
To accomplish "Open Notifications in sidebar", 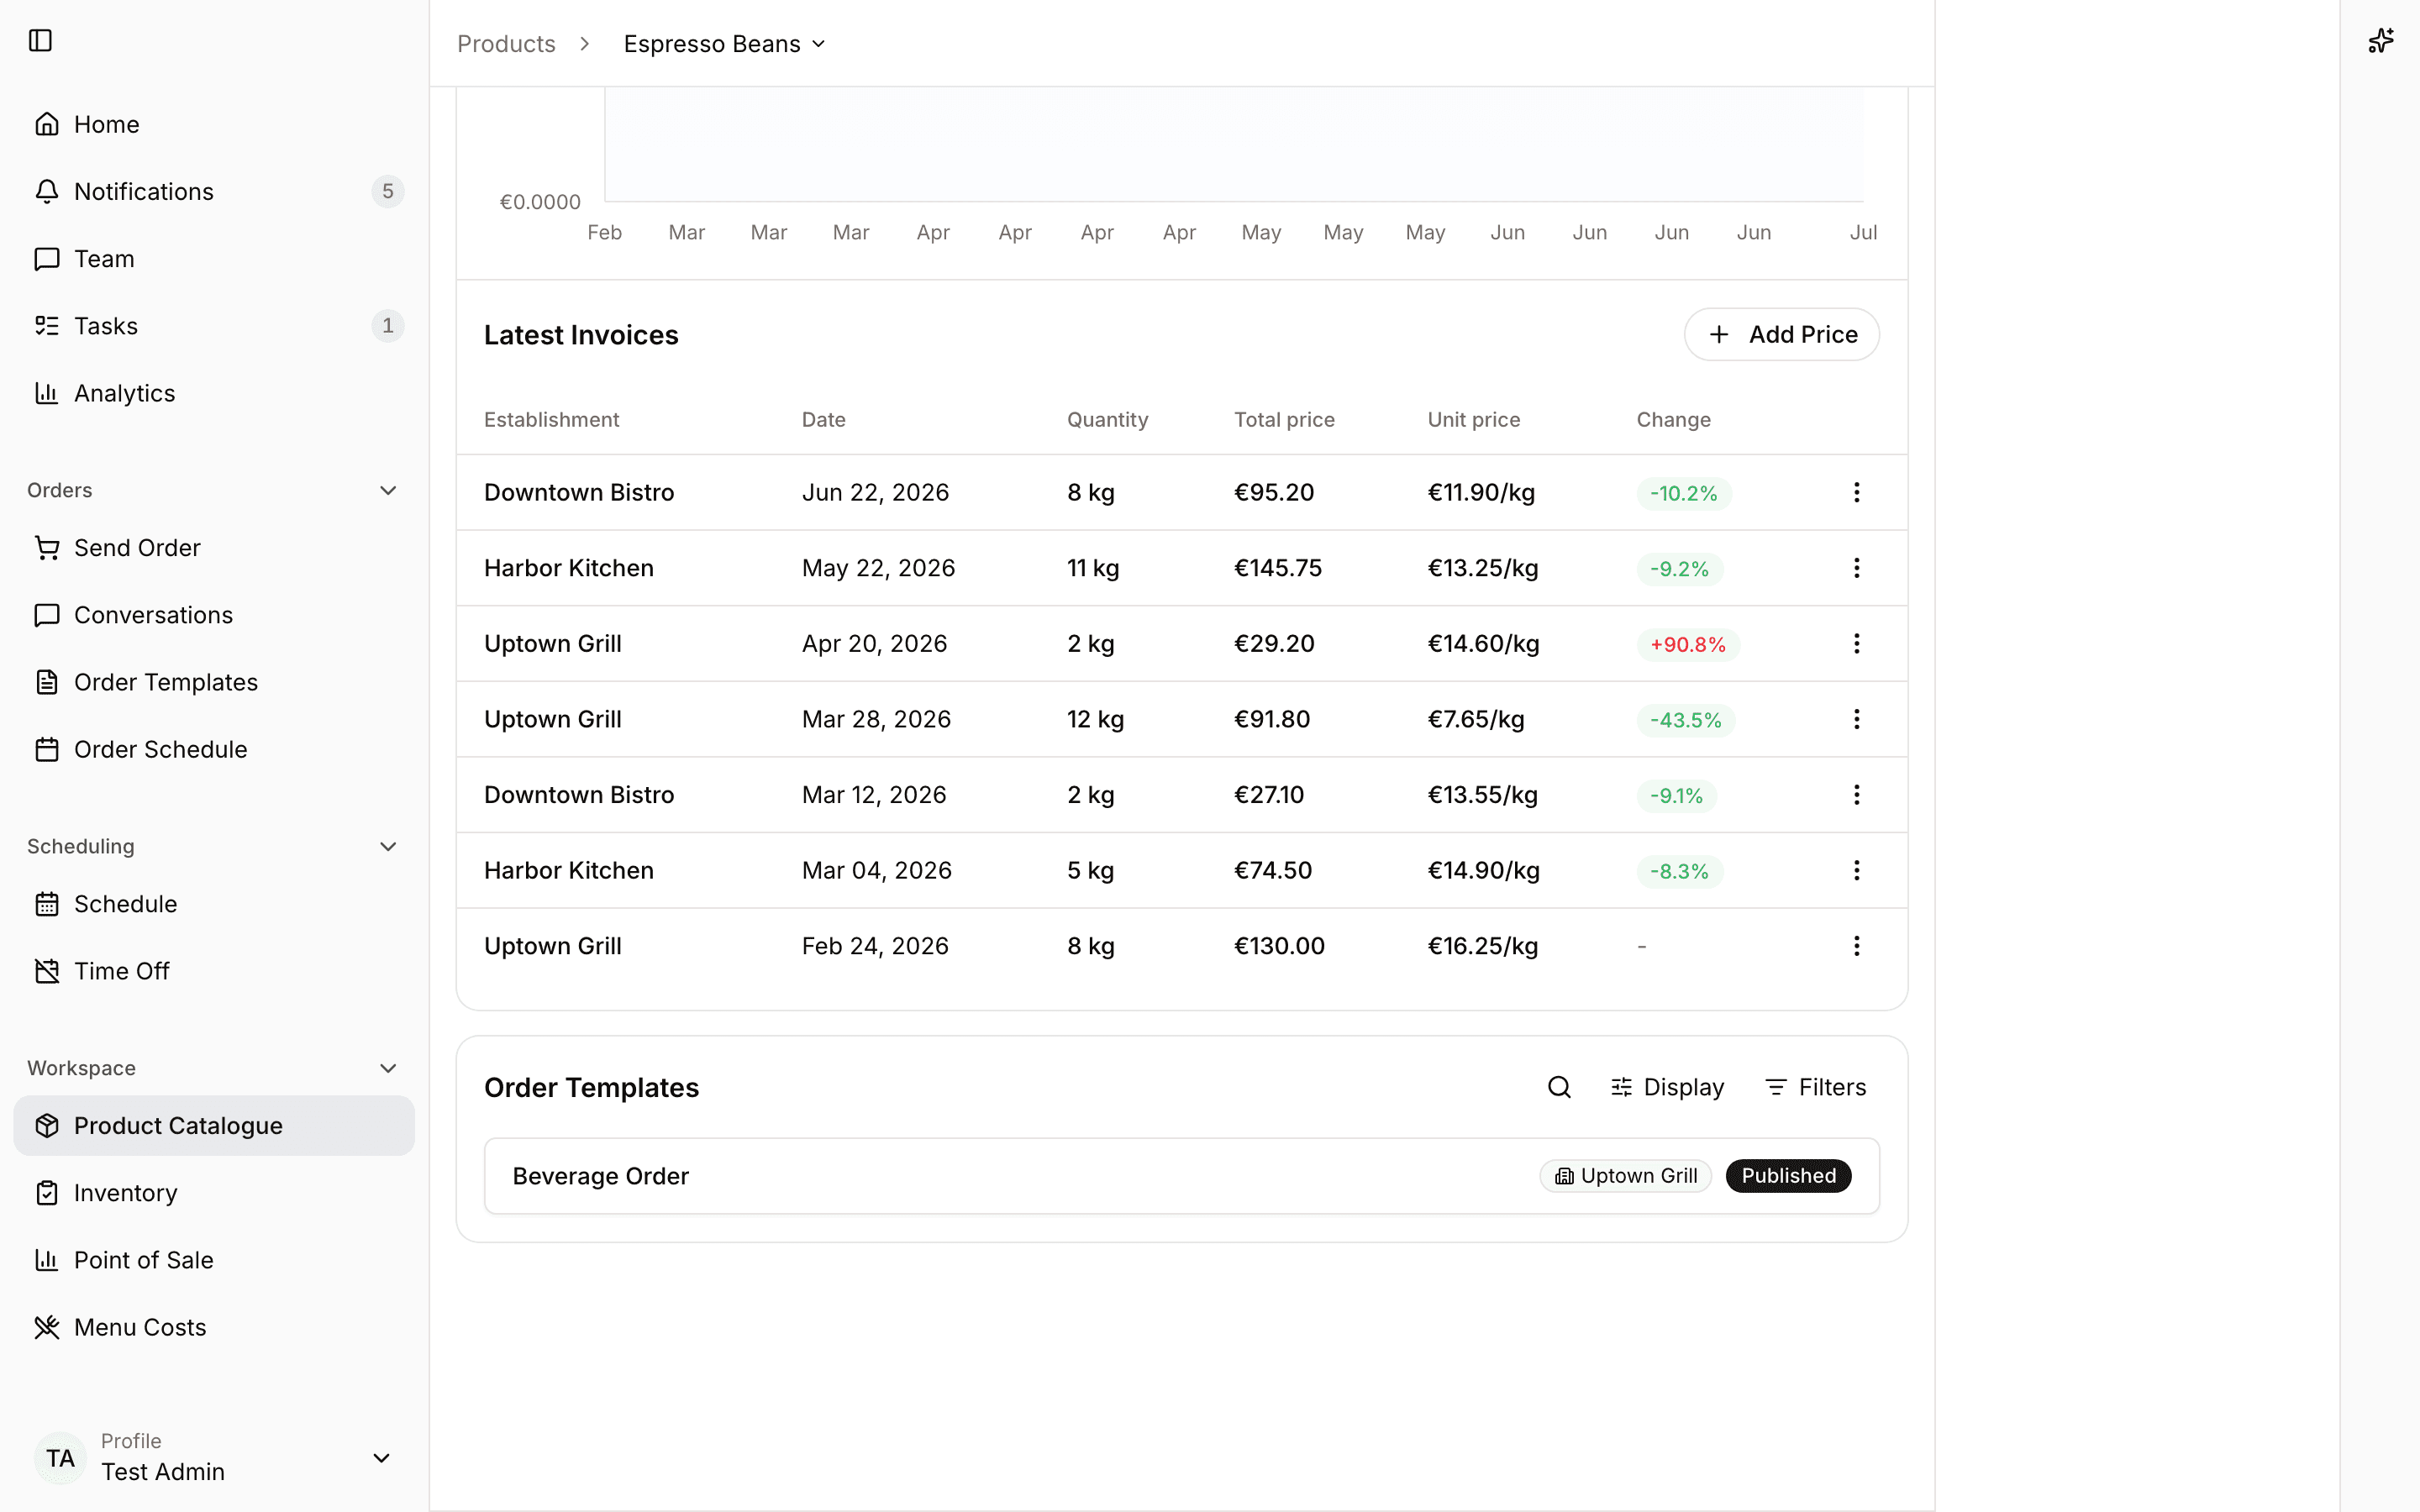I will coord(214,192).
